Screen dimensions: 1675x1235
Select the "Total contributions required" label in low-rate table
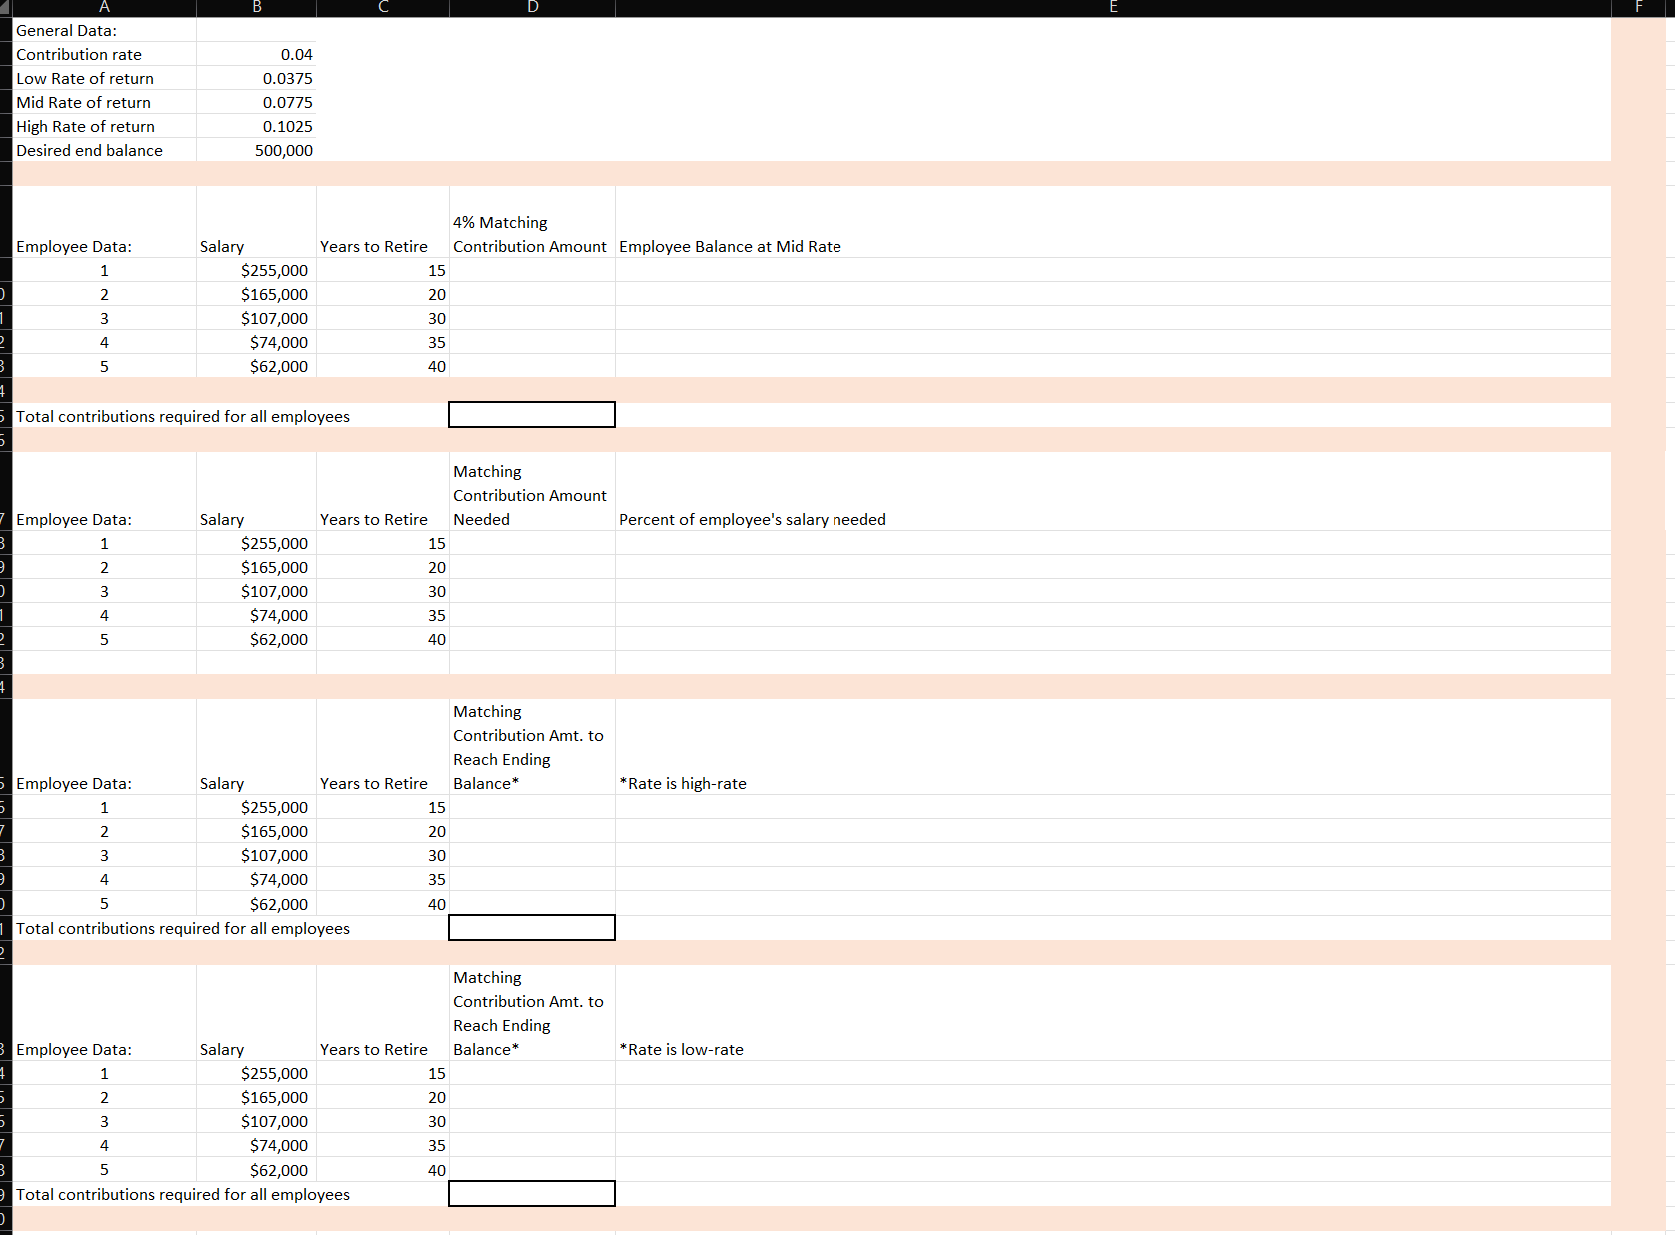(x=183, y=1194)
